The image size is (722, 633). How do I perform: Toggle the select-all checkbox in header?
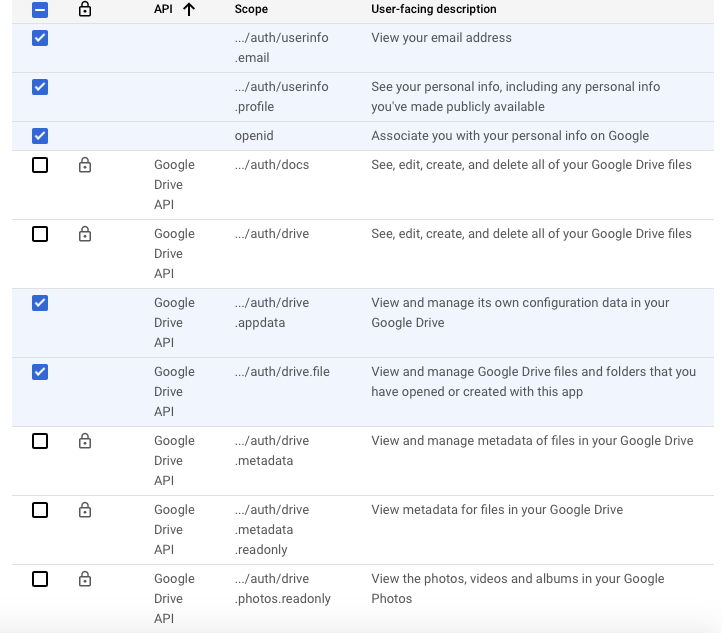[x=40, y=10]
